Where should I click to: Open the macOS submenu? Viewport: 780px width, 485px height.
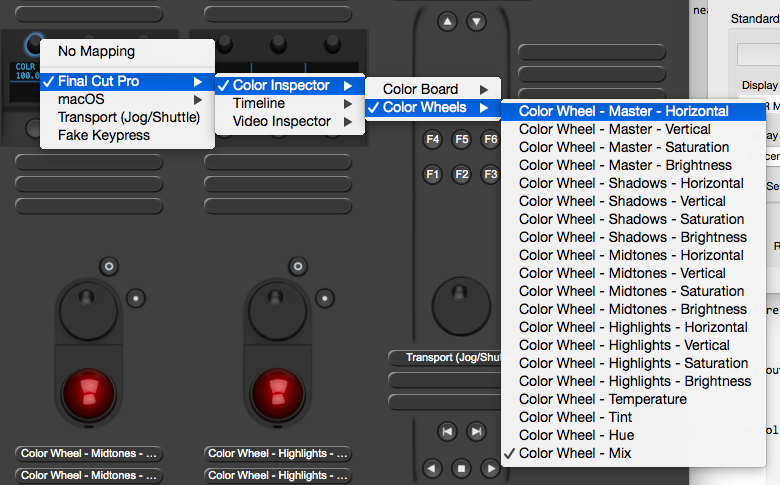tap(127, 99)
